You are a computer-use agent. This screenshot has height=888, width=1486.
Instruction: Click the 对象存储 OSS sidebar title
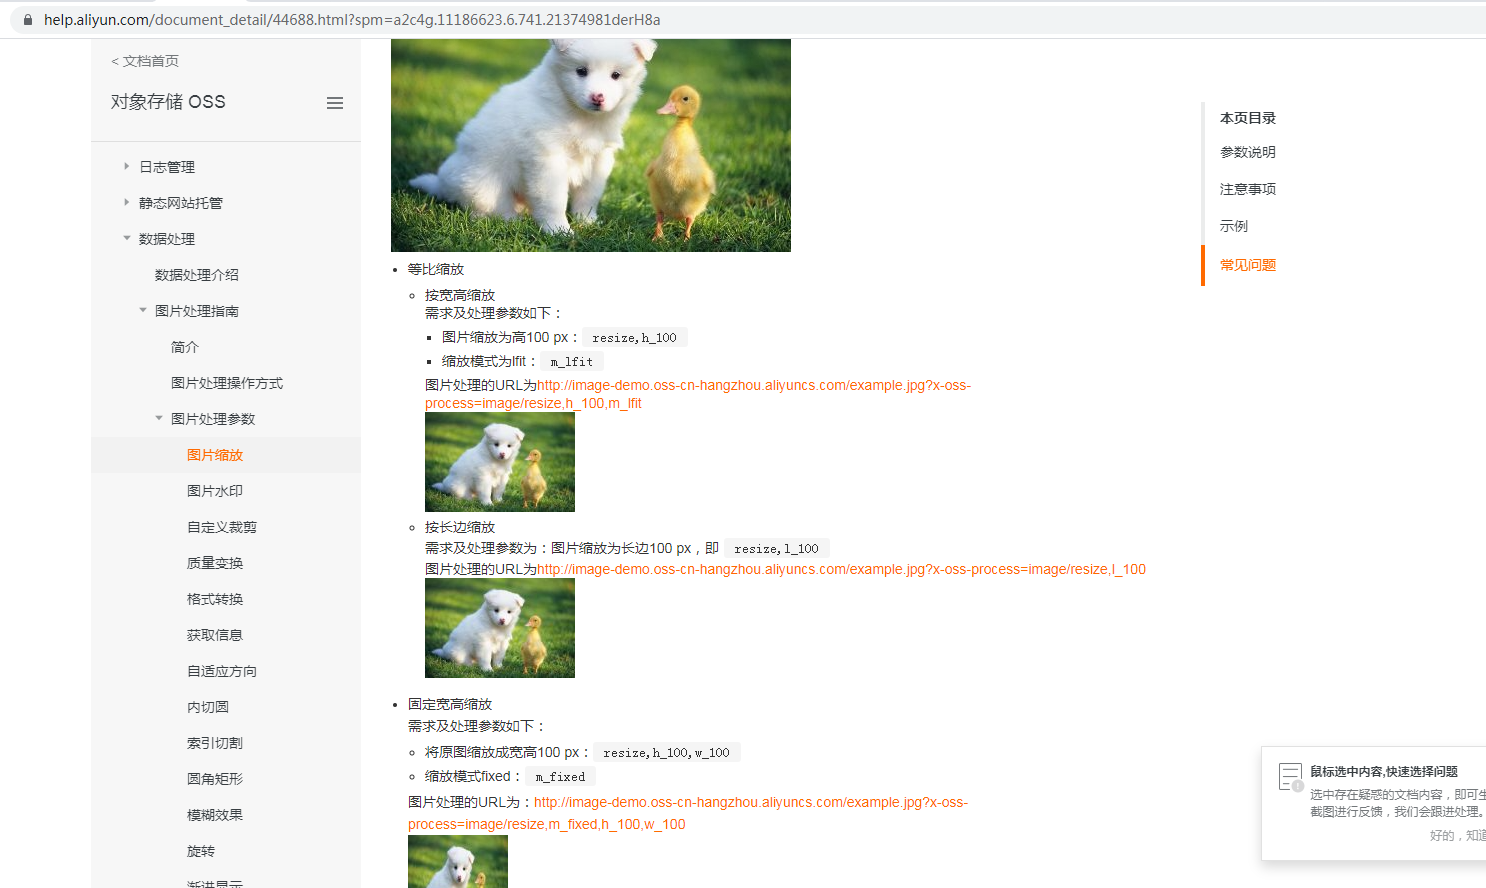[168, 102]
